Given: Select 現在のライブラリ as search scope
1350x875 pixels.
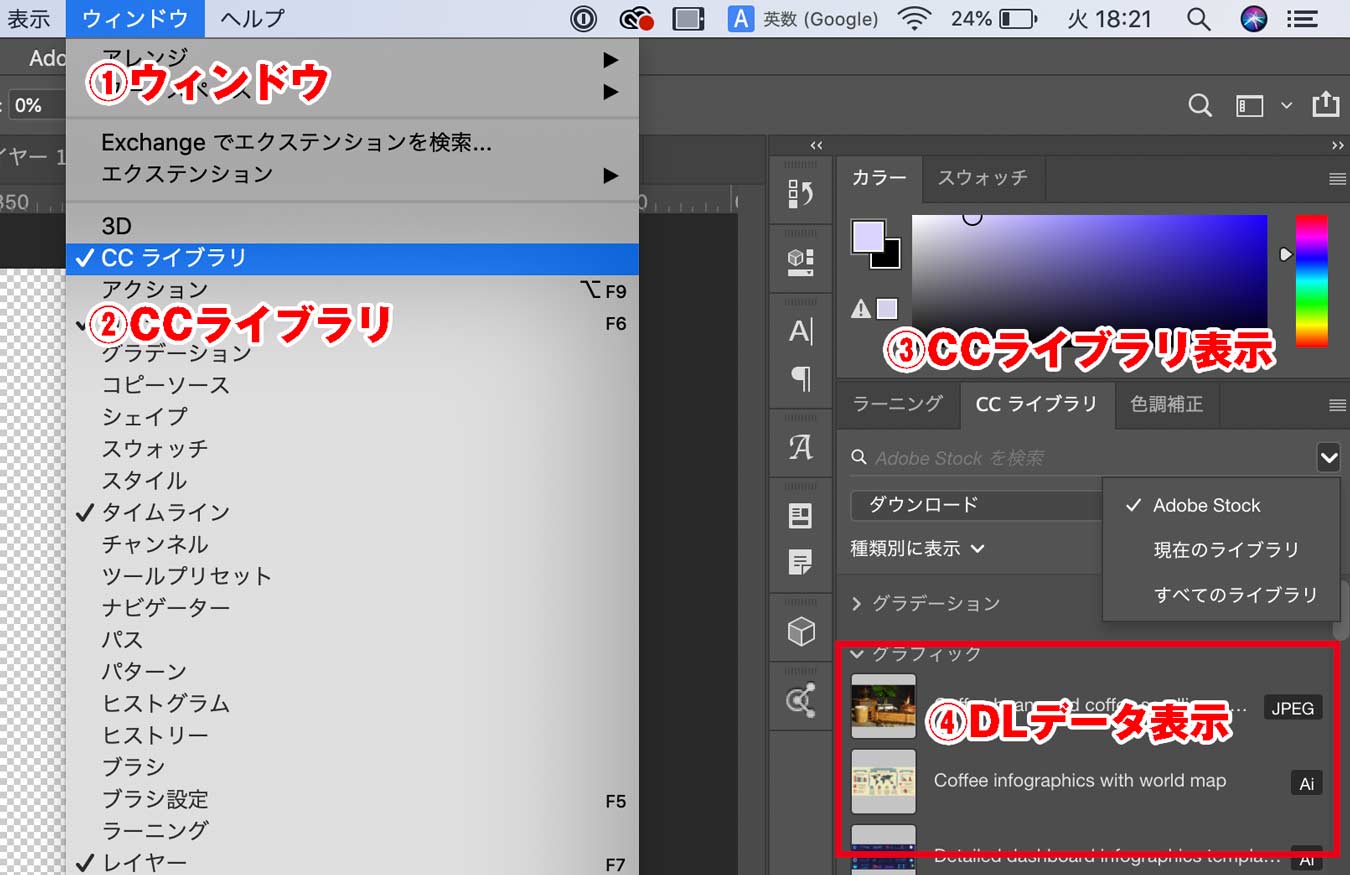Looking at the screenshot, I should click(1221, 550).
